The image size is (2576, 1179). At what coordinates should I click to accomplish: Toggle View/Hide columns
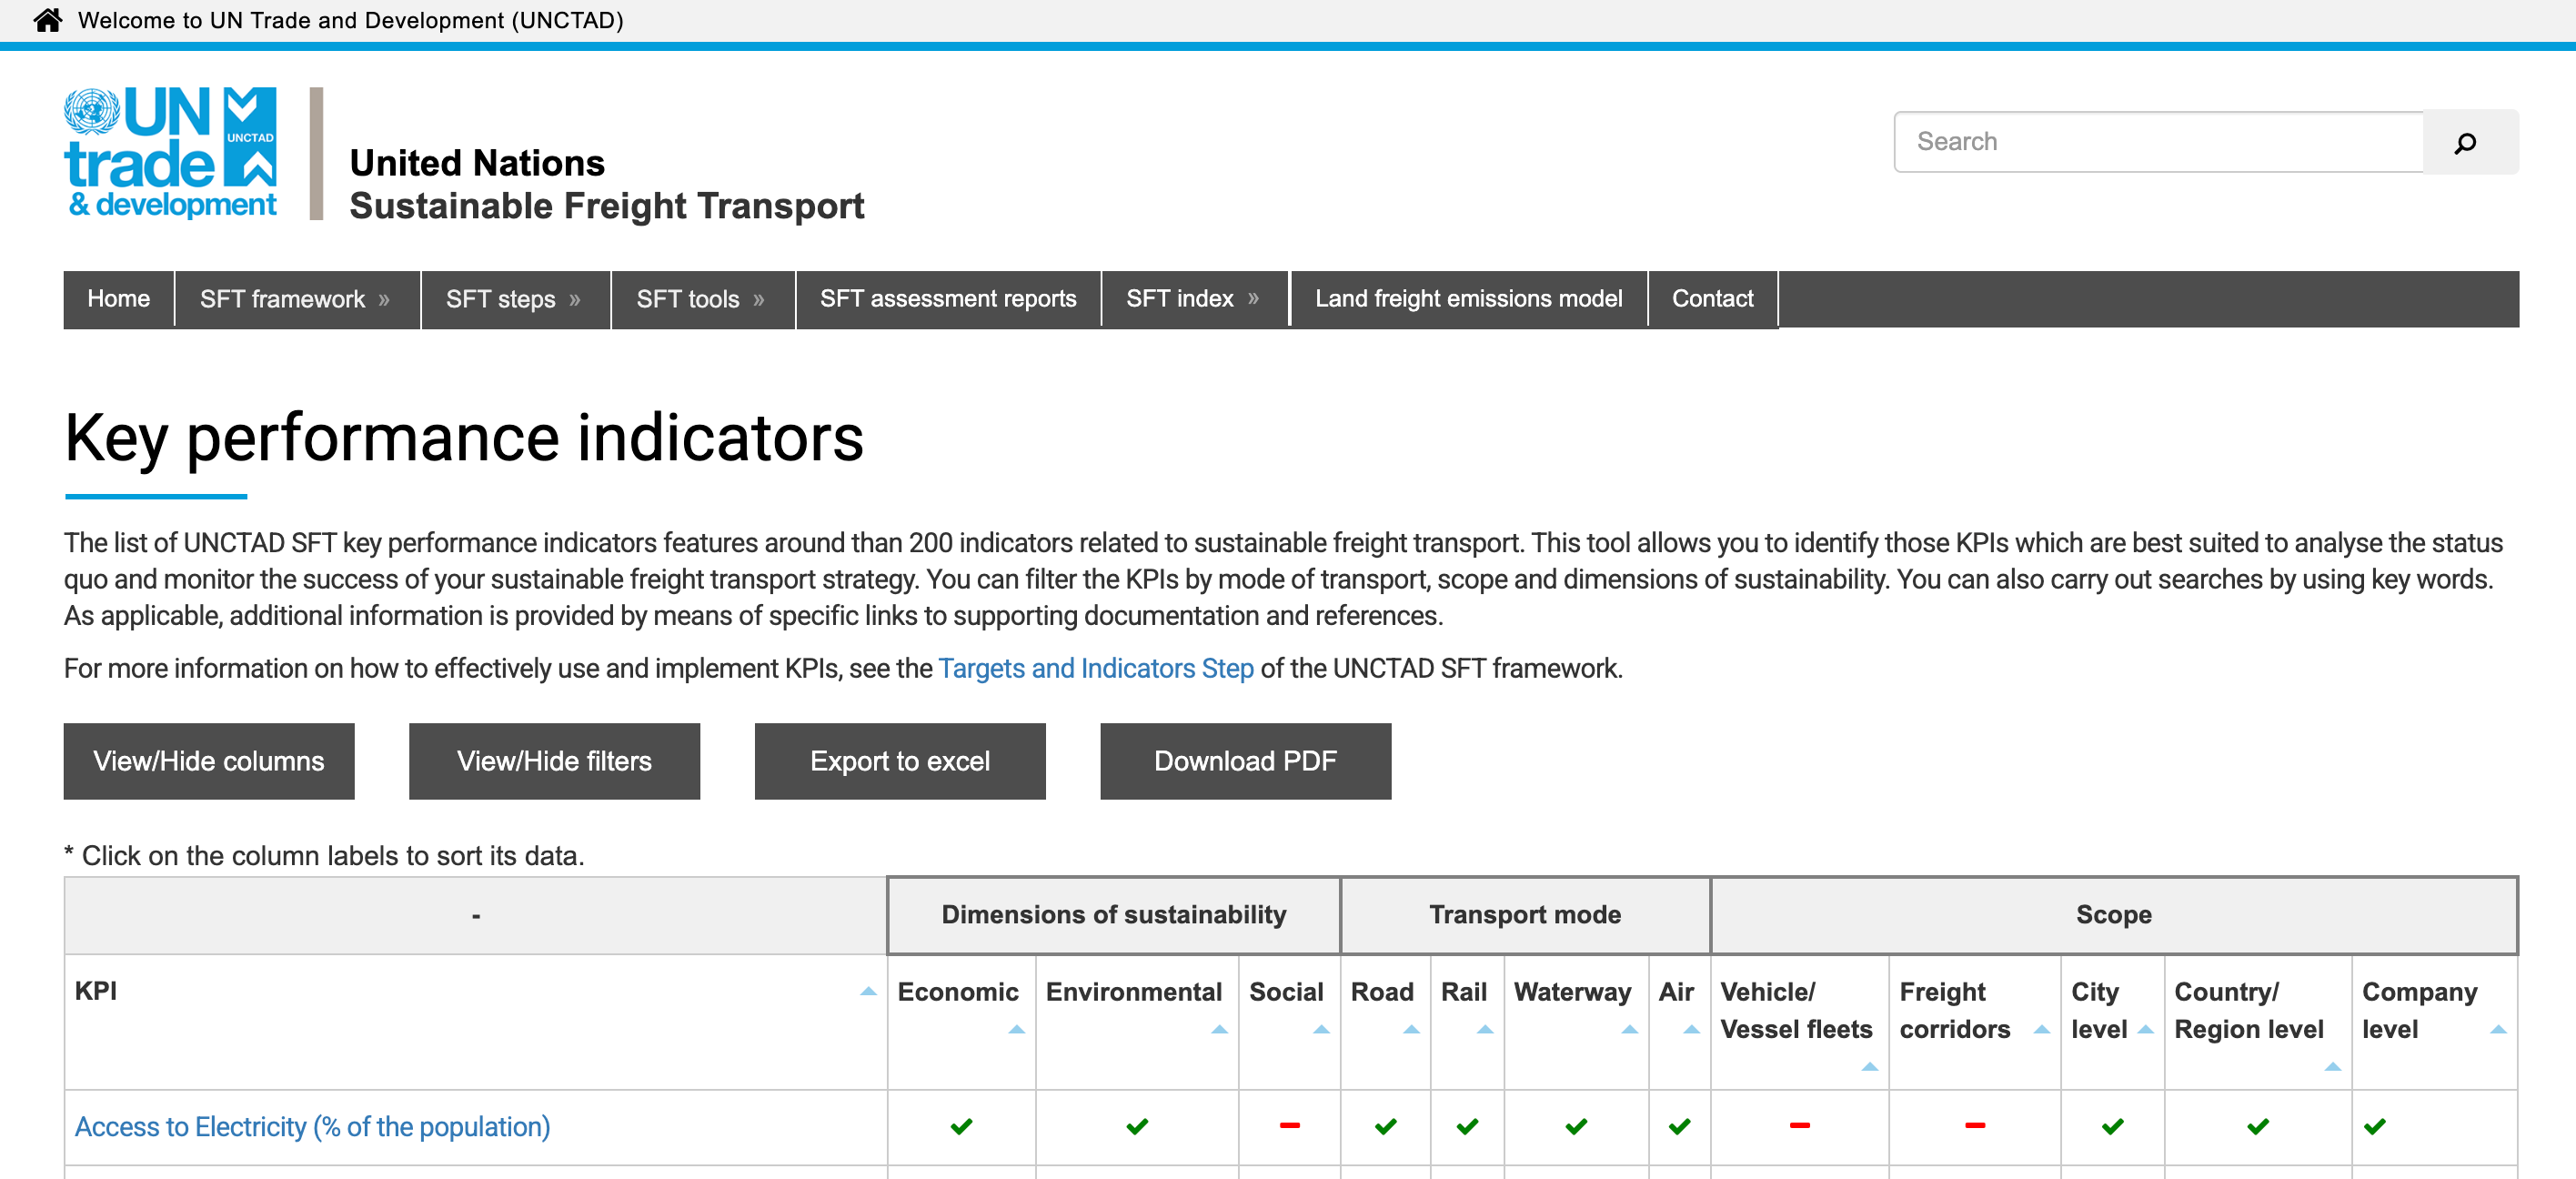coord(209,761)
